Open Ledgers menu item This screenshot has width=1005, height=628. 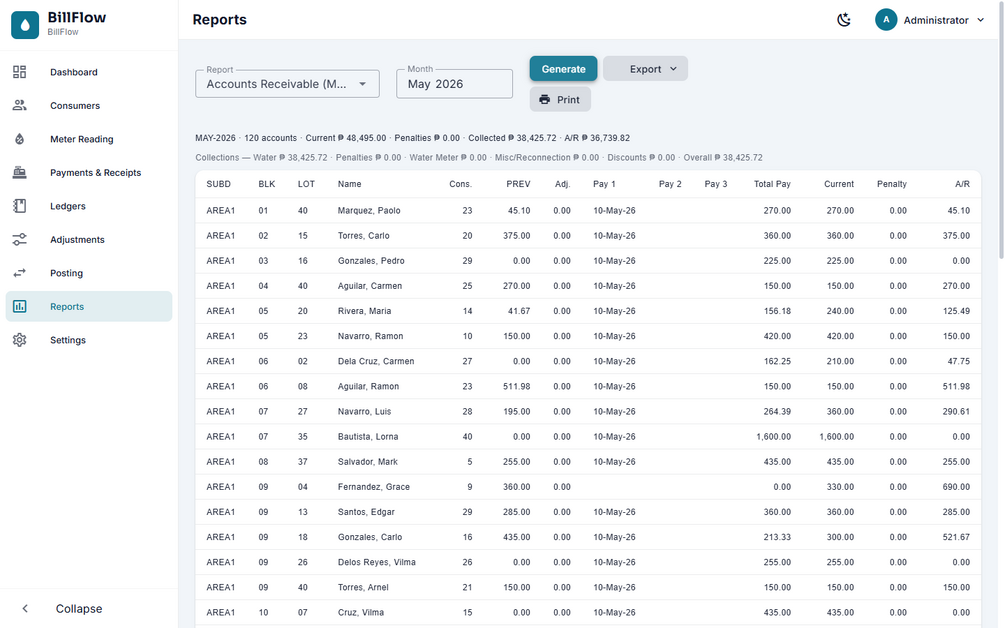pyautogui.click(x=89, y=206)
